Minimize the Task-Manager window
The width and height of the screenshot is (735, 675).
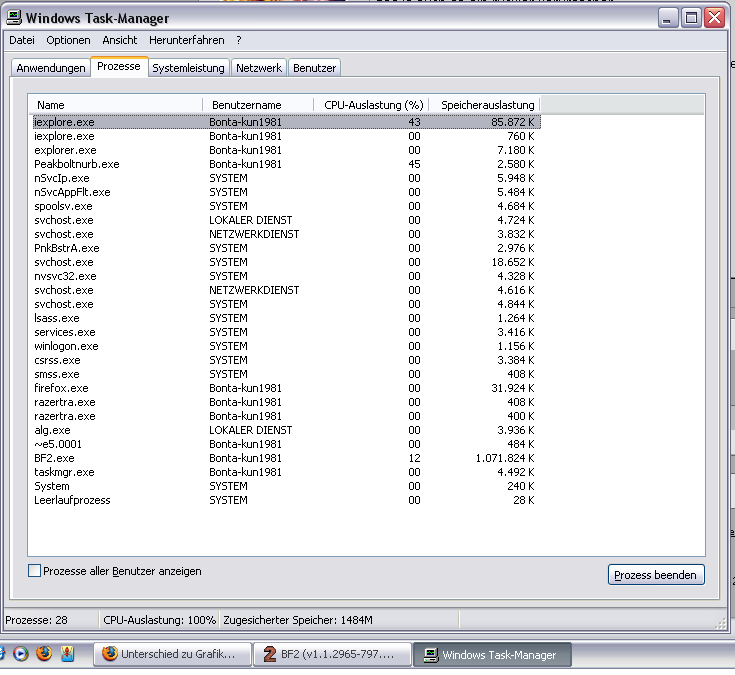coord(668,18)
